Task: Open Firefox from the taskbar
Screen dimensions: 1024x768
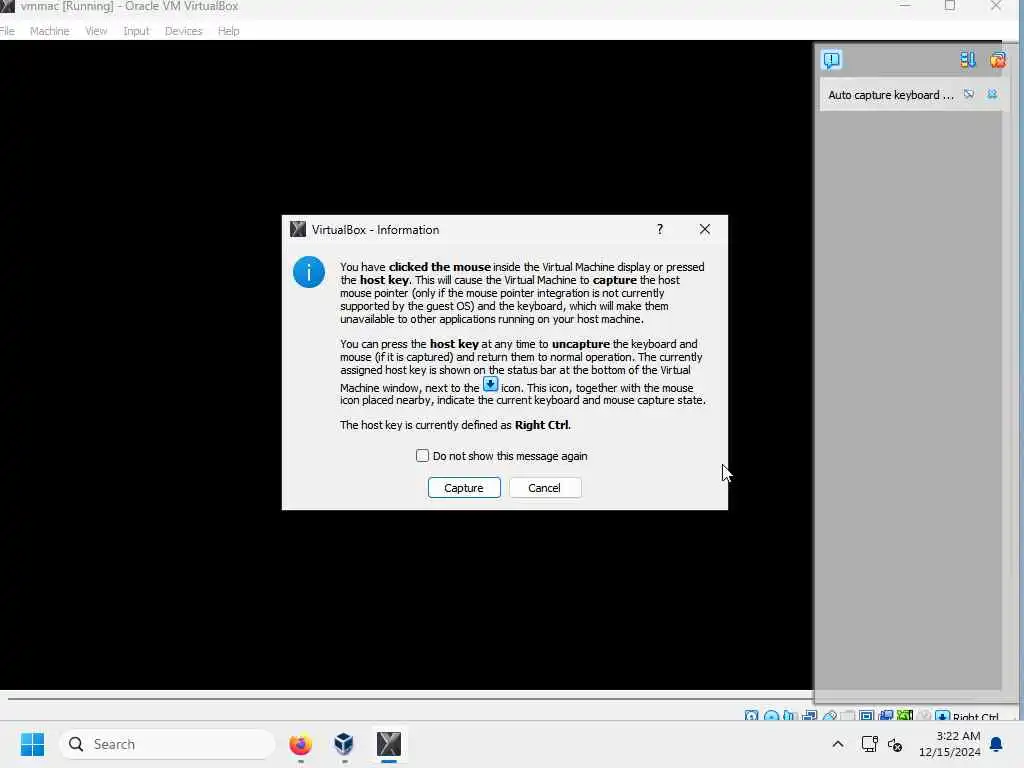Action: coord(300,744)
